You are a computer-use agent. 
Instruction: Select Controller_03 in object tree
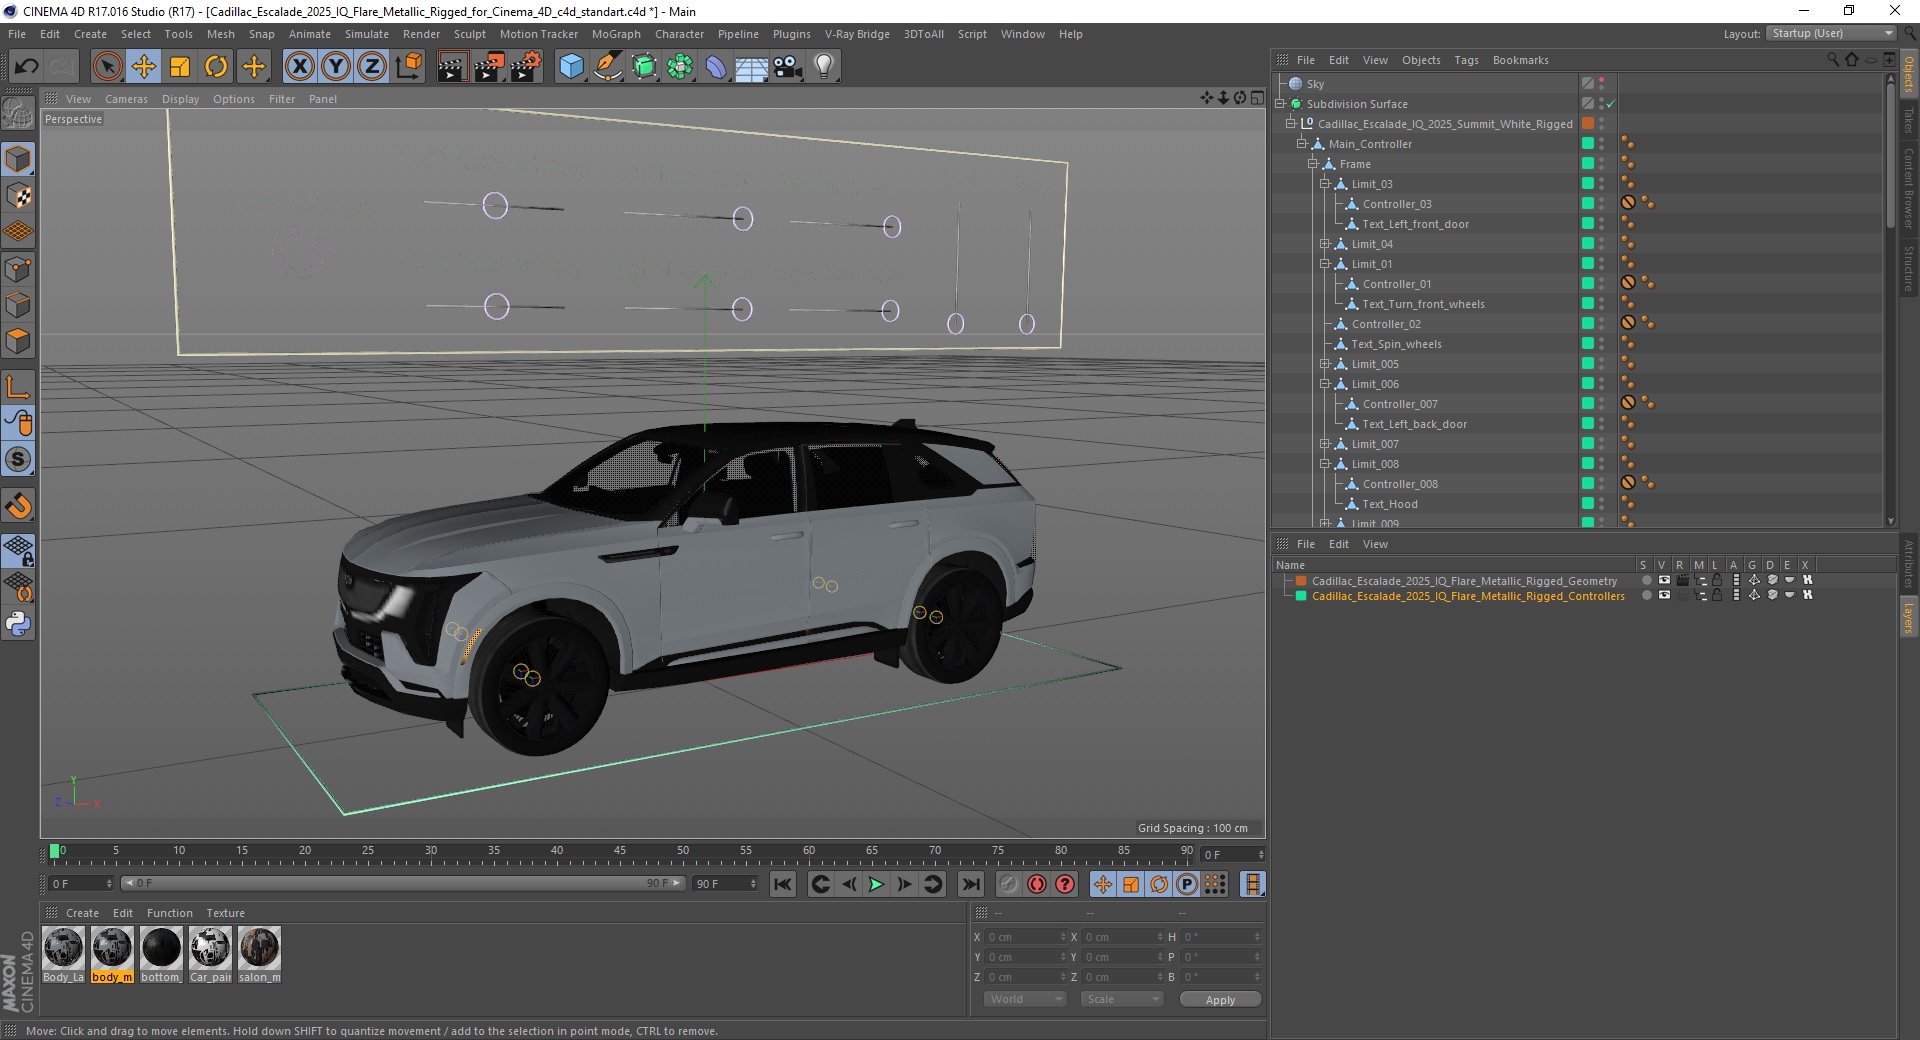[x=1397, y=204]
